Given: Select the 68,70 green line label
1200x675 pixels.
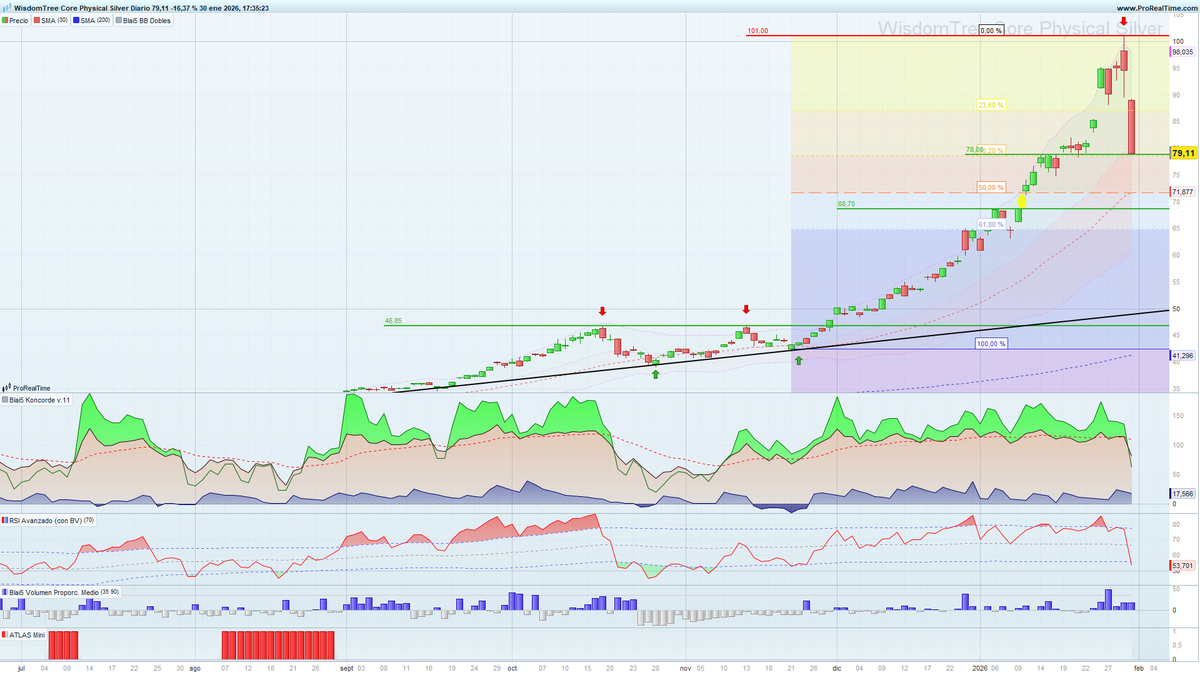Looking at the screenshot, I should click(x=846, y=204).
